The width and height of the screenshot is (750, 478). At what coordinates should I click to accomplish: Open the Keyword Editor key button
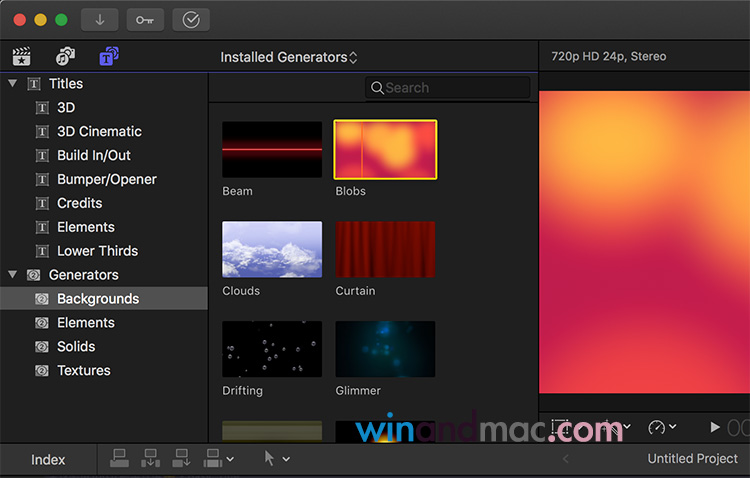click(145, 19)
